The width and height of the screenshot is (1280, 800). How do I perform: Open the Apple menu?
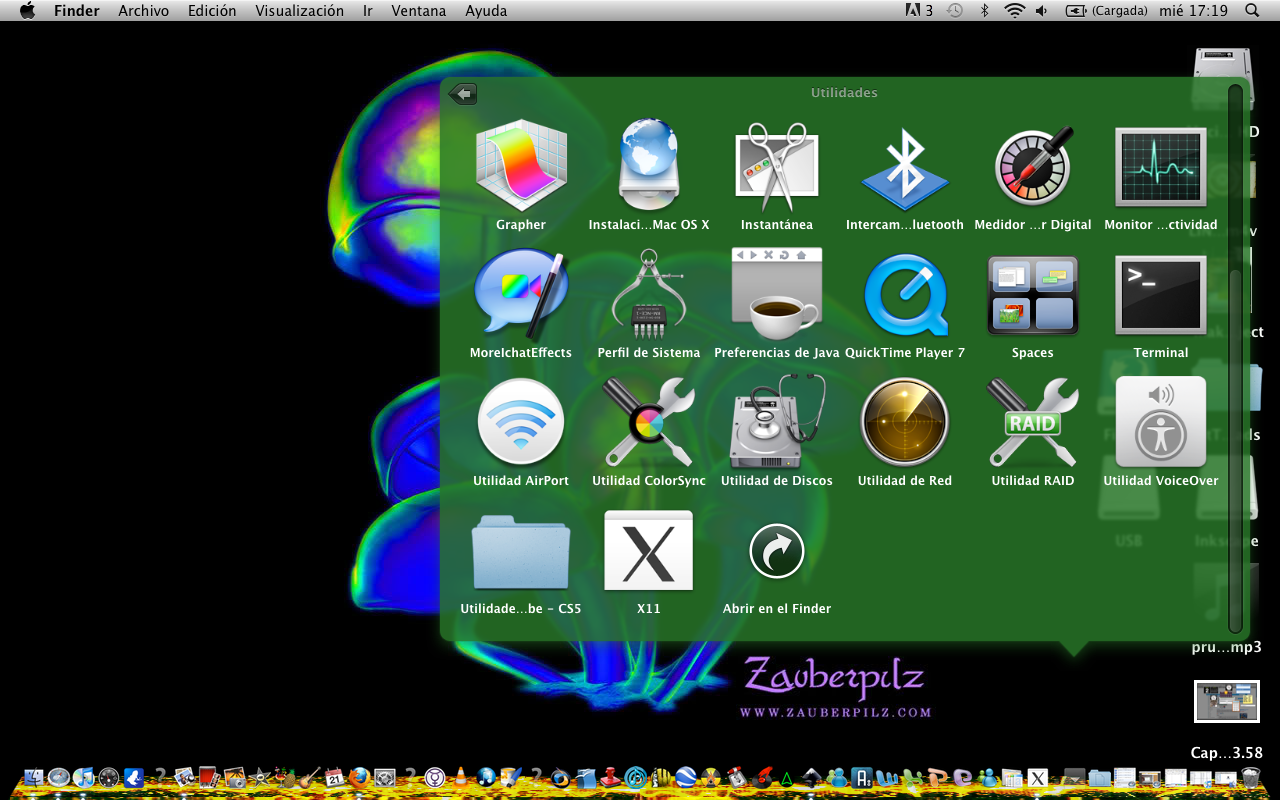[x=27, y=11]
